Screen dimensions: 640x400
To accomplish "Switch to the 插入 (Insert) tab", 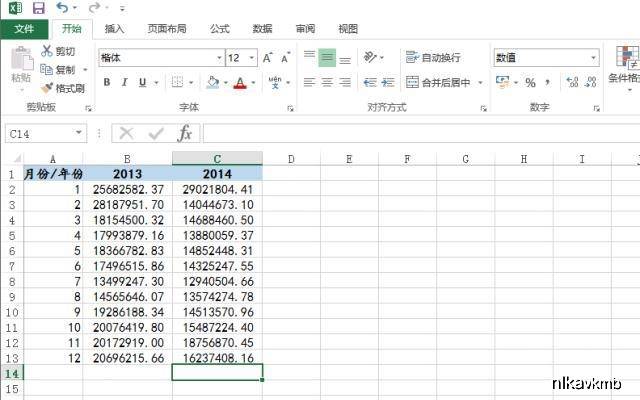I will tap(114, 29).
